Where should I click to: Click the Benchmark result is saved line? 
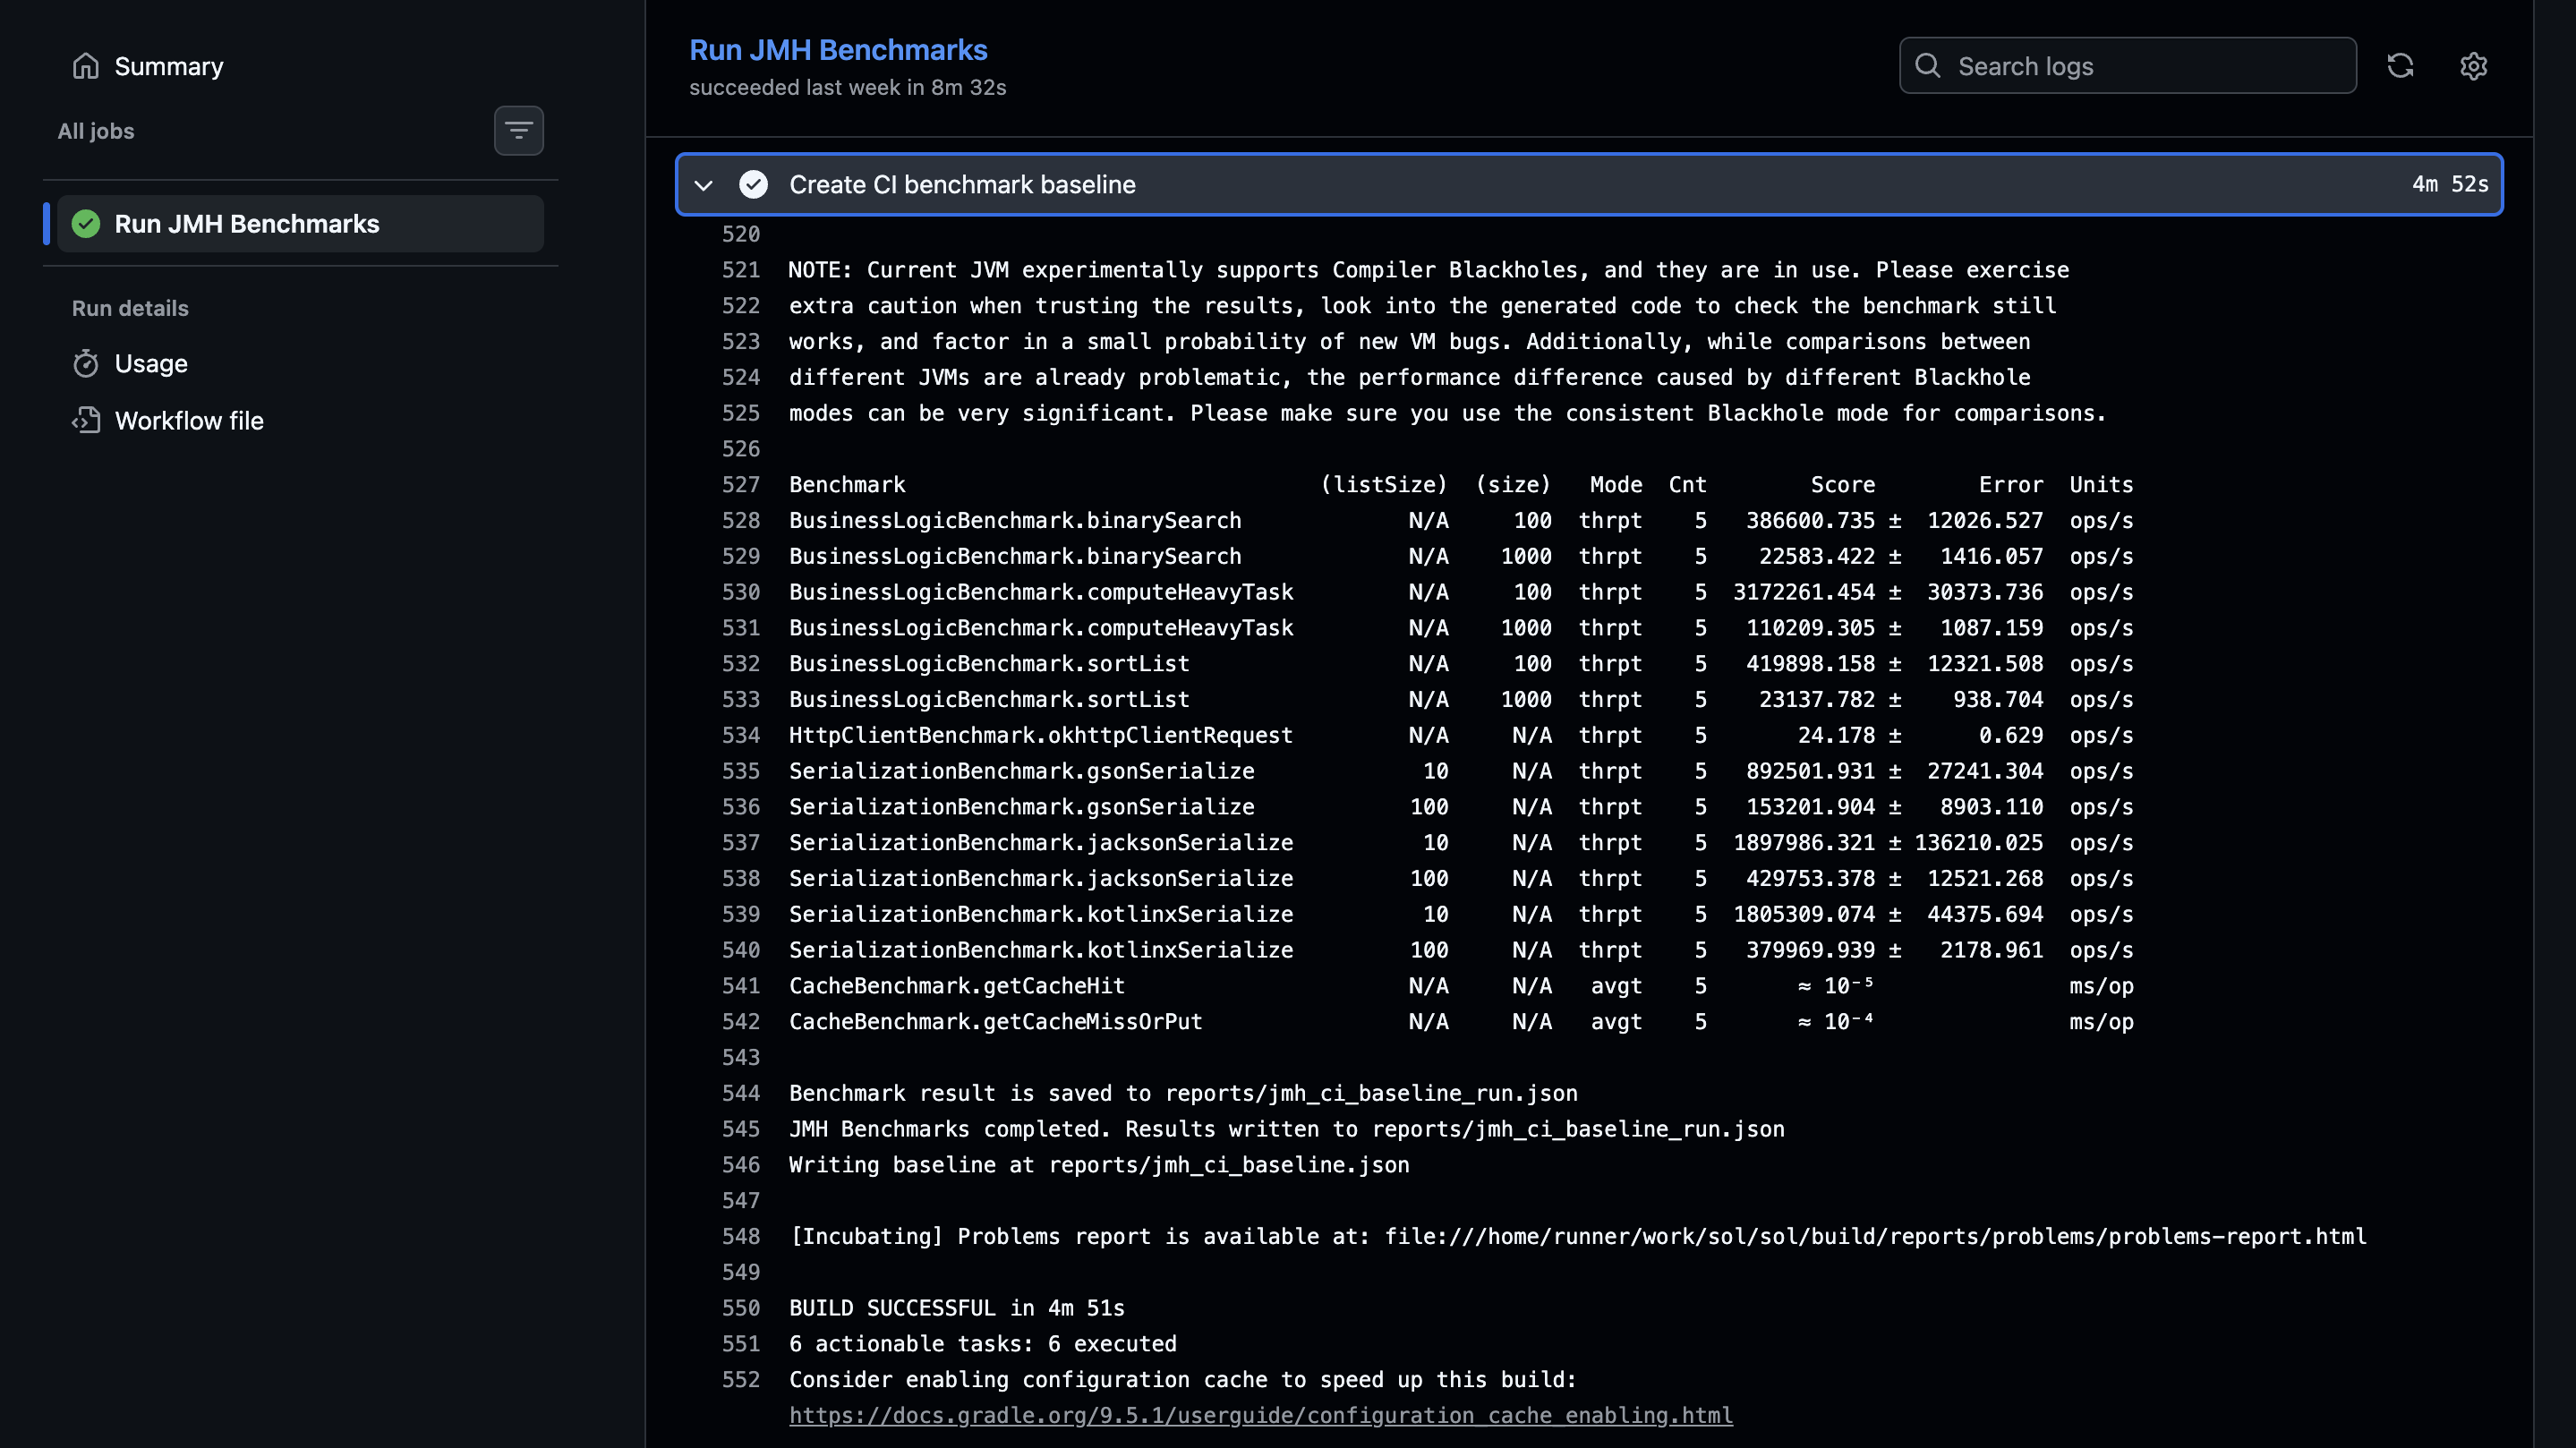(1183, 1093)
